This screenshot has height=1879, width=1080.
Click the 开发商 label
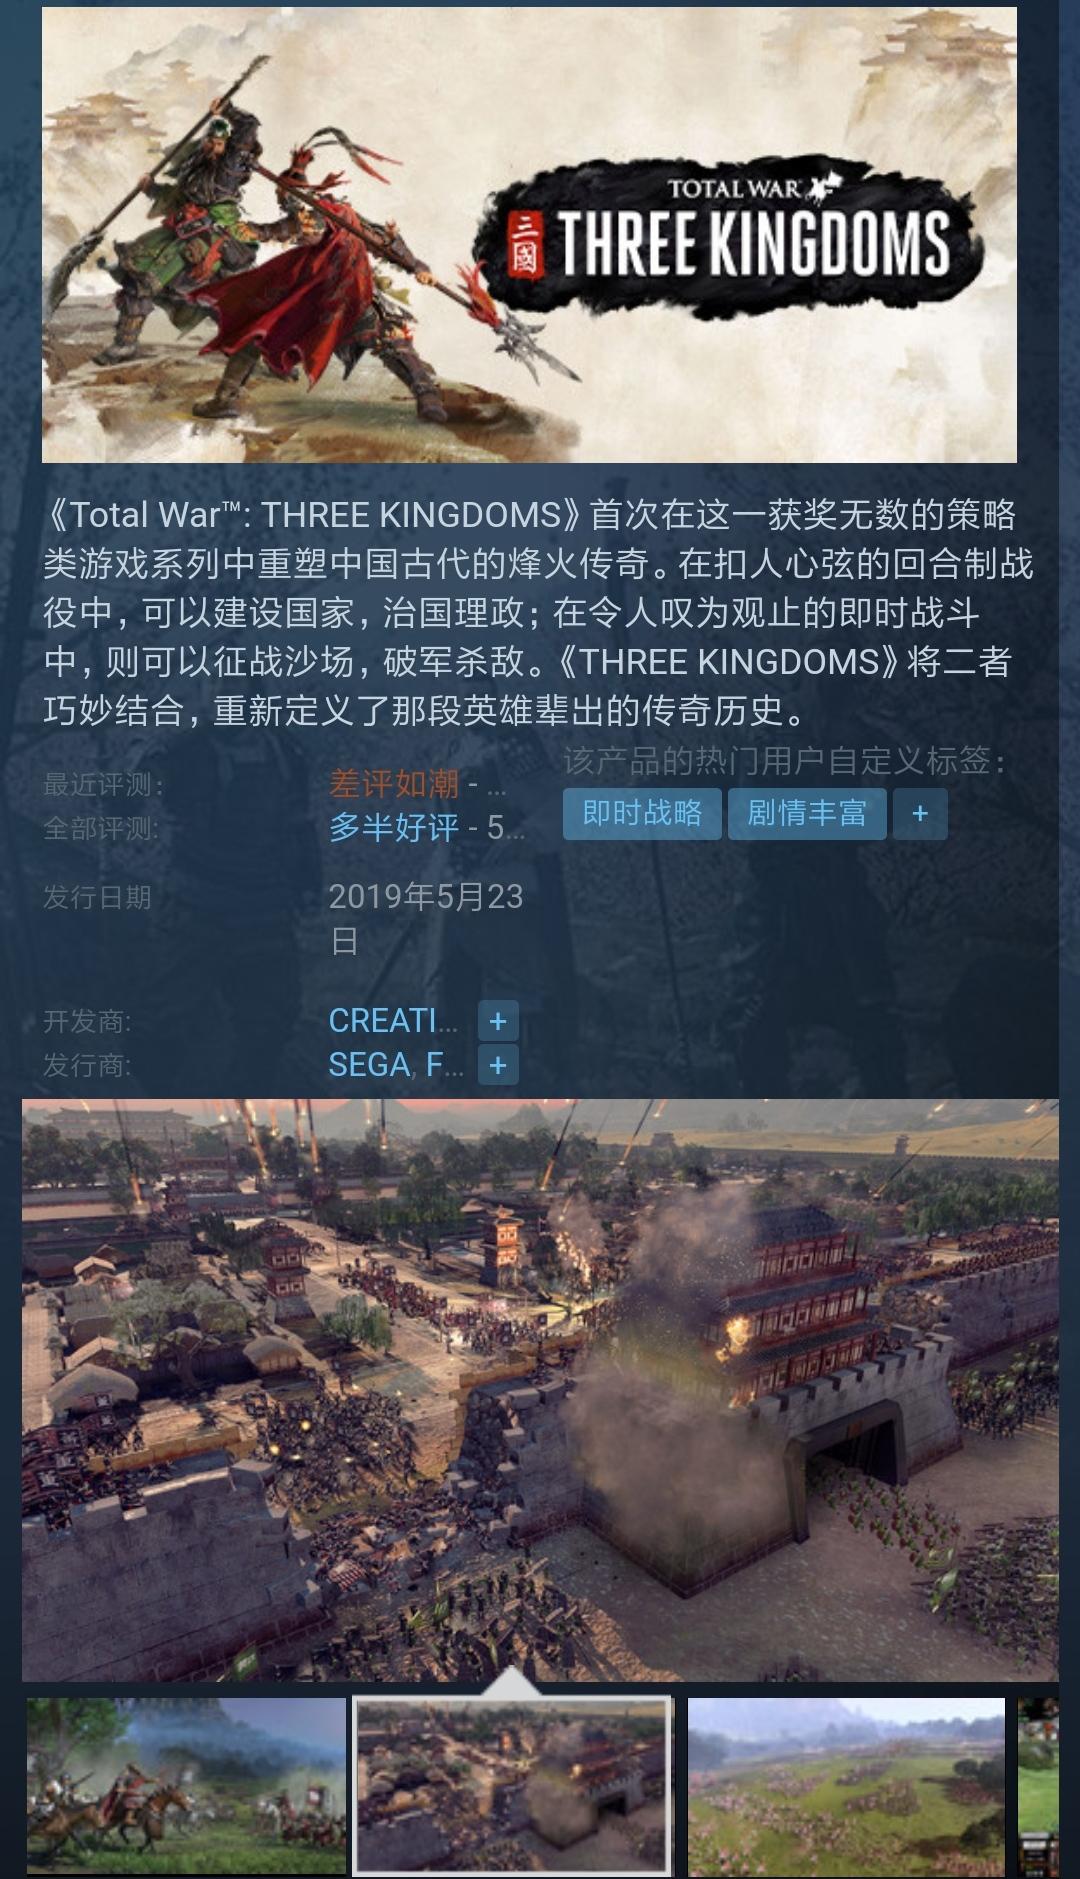(87, 1021)
